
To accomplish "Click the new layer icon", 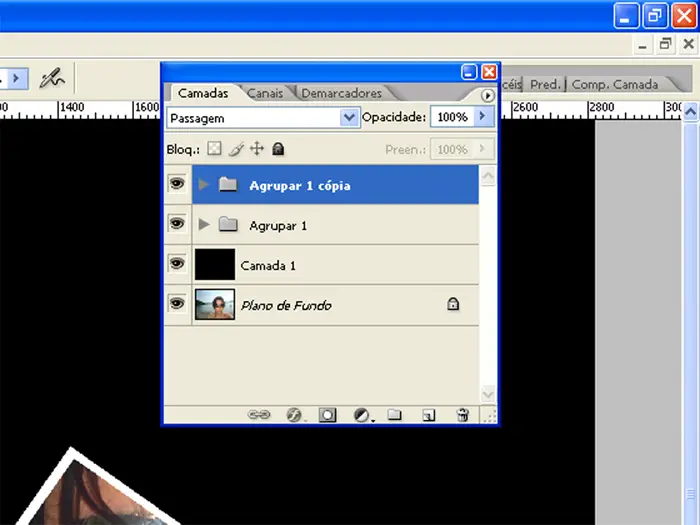I will (x=428, y=415).
